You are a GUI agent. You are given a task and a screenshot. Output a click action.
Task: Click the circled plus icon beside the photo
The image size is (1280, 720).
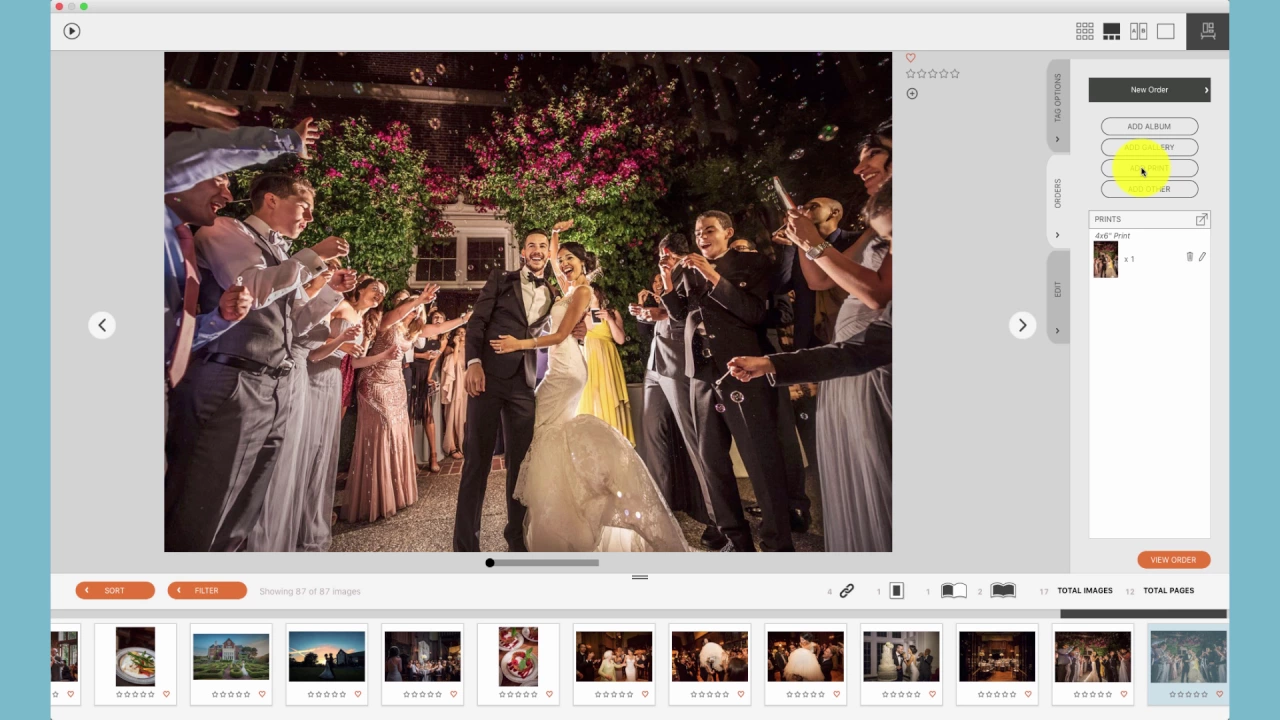coord(912,94)
